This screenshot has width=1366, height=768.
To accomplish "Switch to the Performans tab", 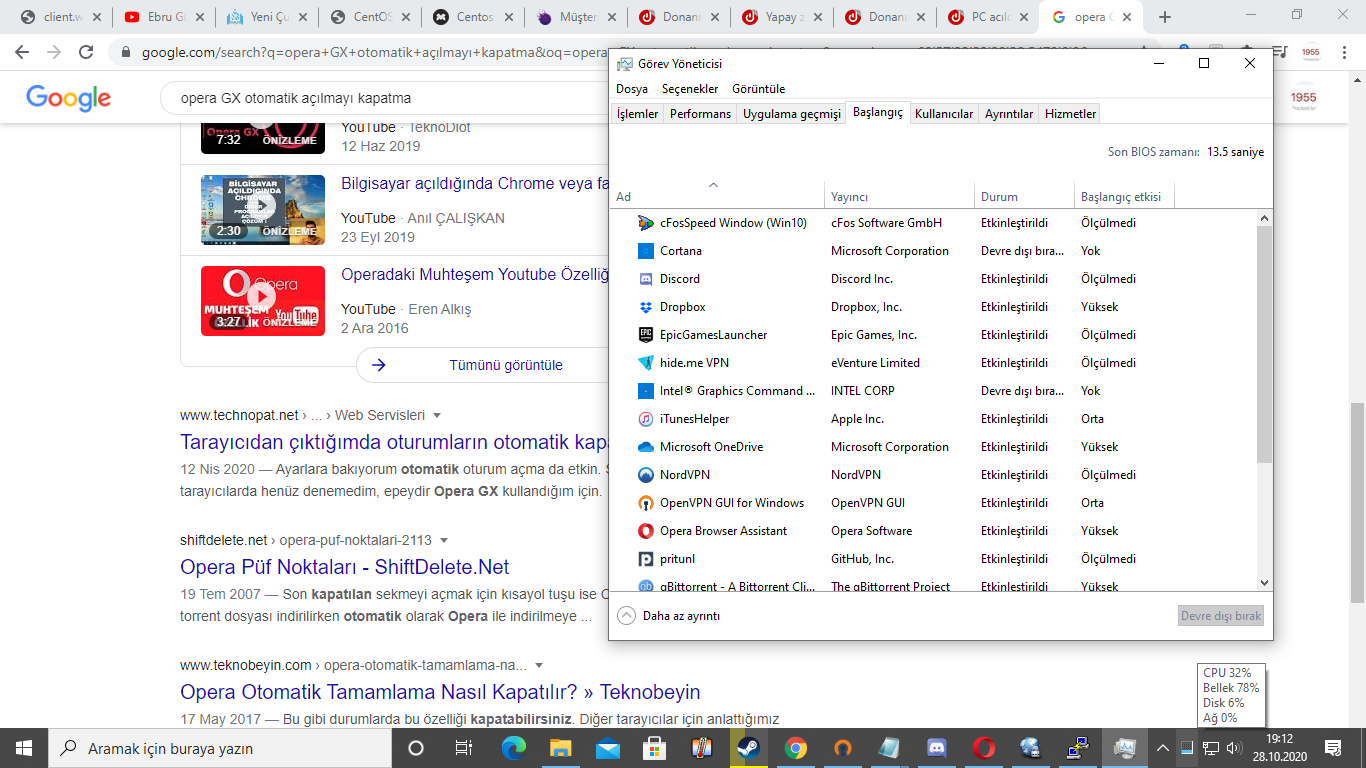I will pos(700,114).
